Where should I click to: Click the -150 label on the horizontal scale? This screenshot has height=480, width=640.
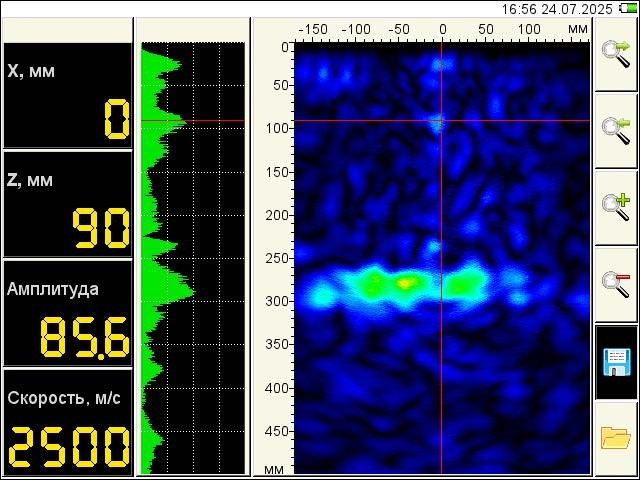(x=314, y=30)
